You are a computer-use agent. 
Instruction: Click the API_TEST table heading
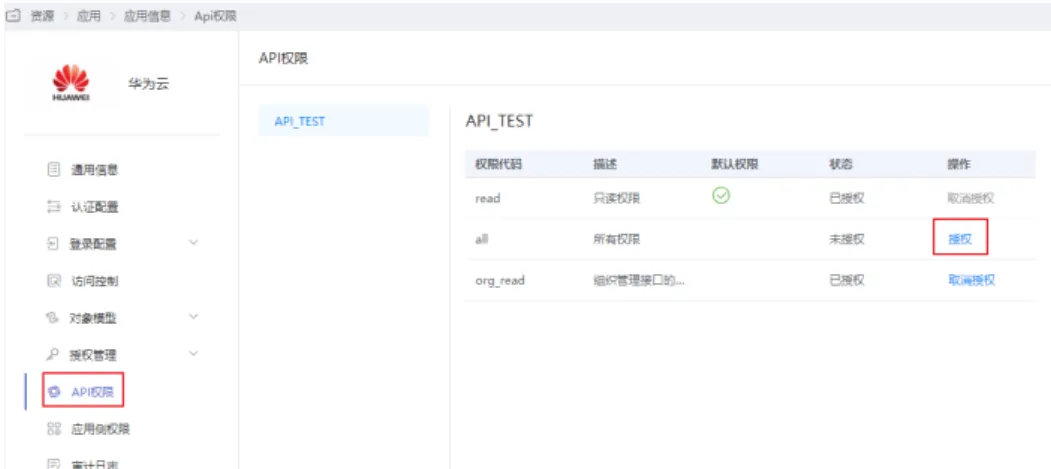point(499,121)
